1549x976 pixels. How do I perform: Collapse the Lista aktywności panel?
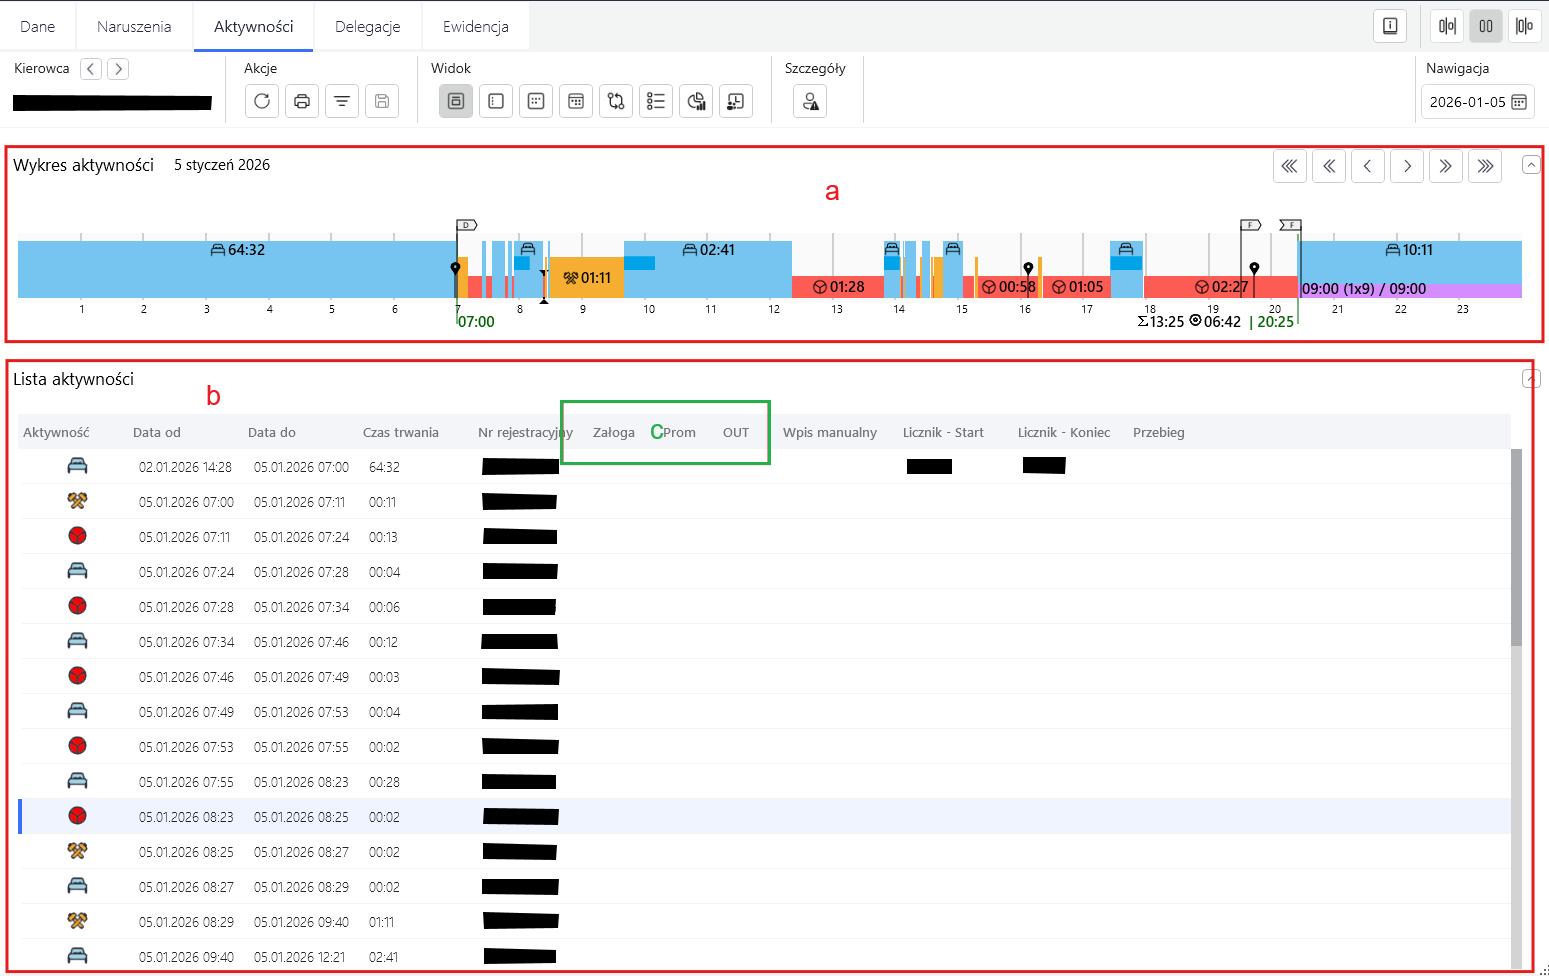[1531, 378]
